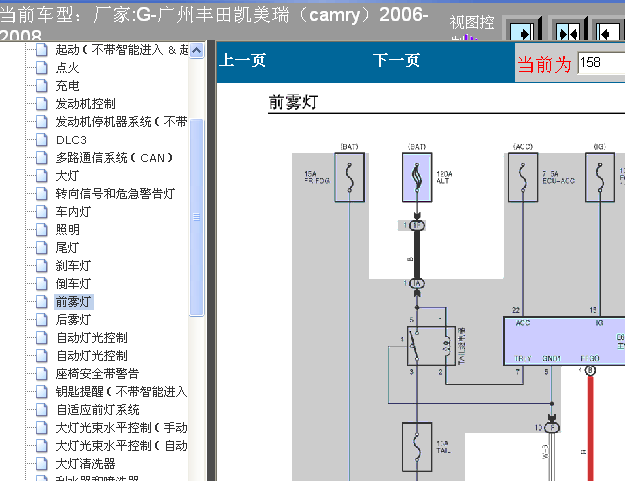Screen dimensions: 625x481
Task: Select 后雾灯 text in the tree
Action: (x=73, y=320)
